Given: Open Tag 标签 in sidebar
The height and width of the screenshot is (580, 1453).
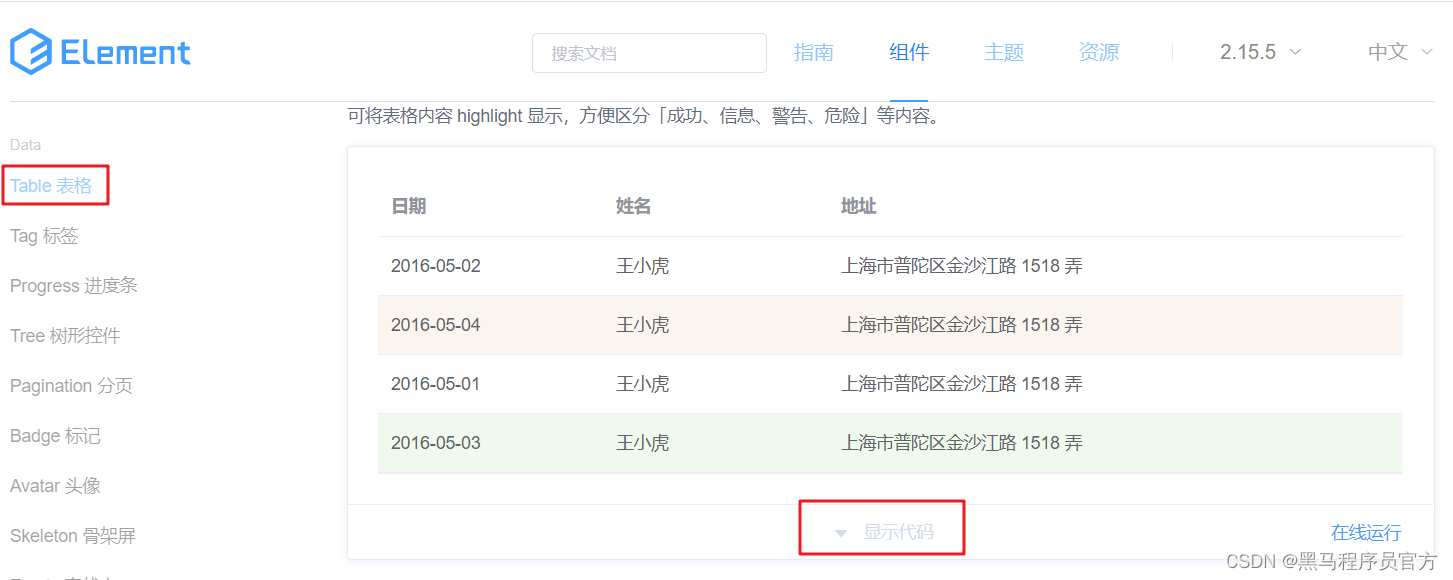Looking at the screenshot, I should tap(44, 236).
